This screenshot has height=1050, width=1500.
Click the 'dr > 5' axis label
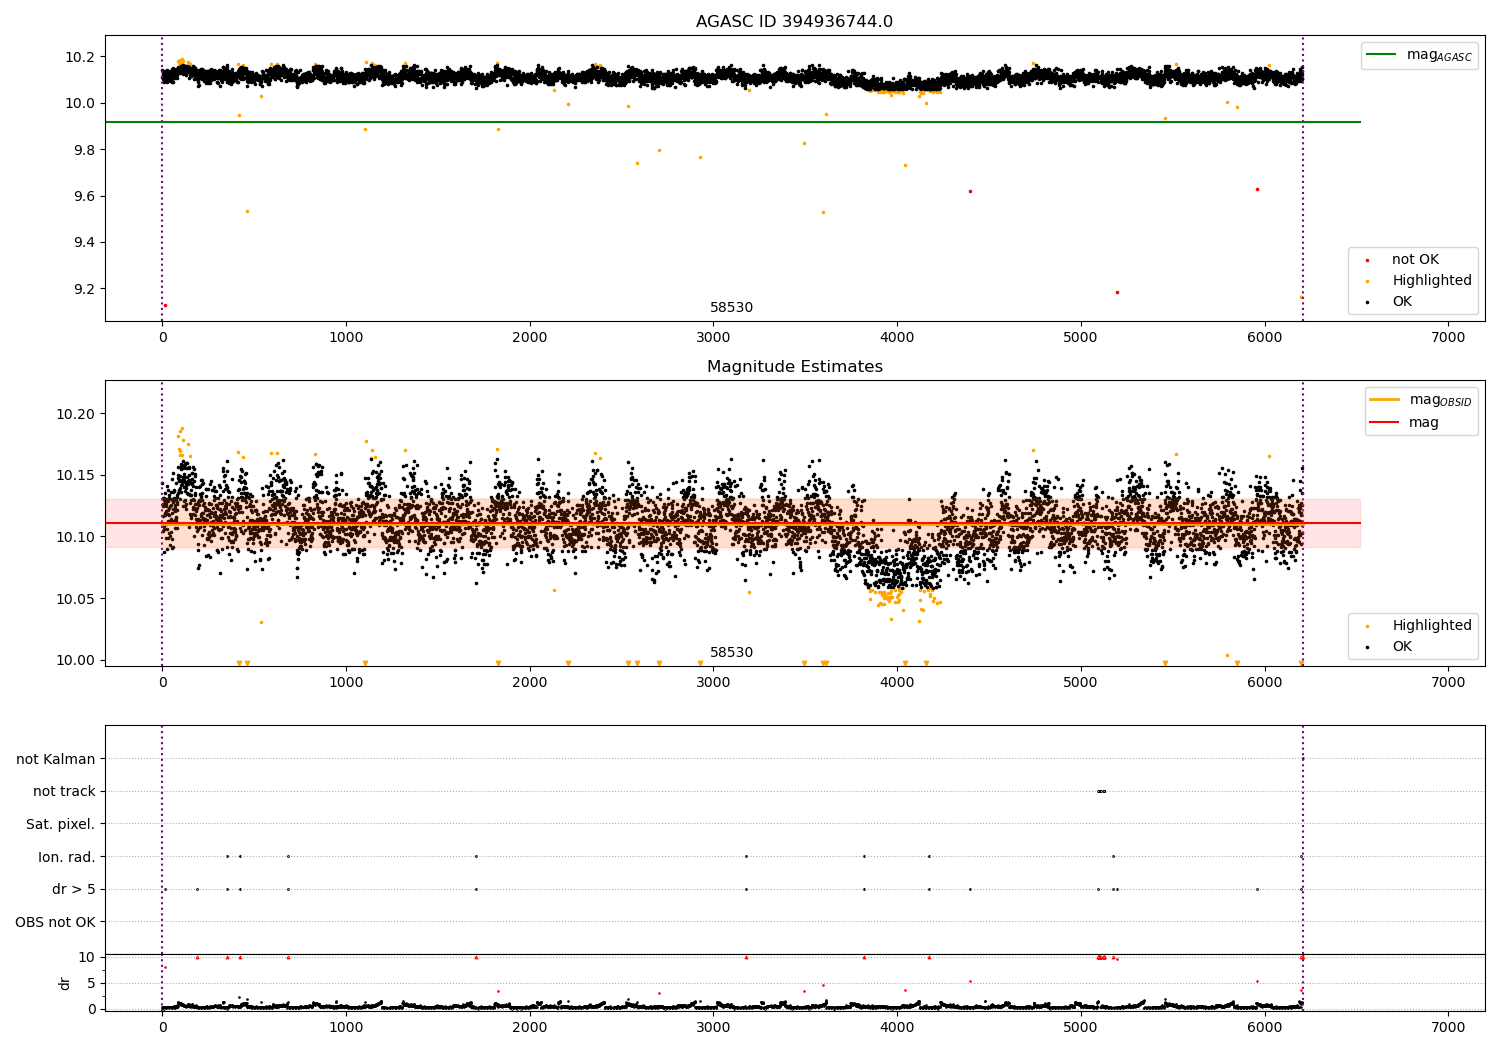pyautogui.click(x=74, y=889)
